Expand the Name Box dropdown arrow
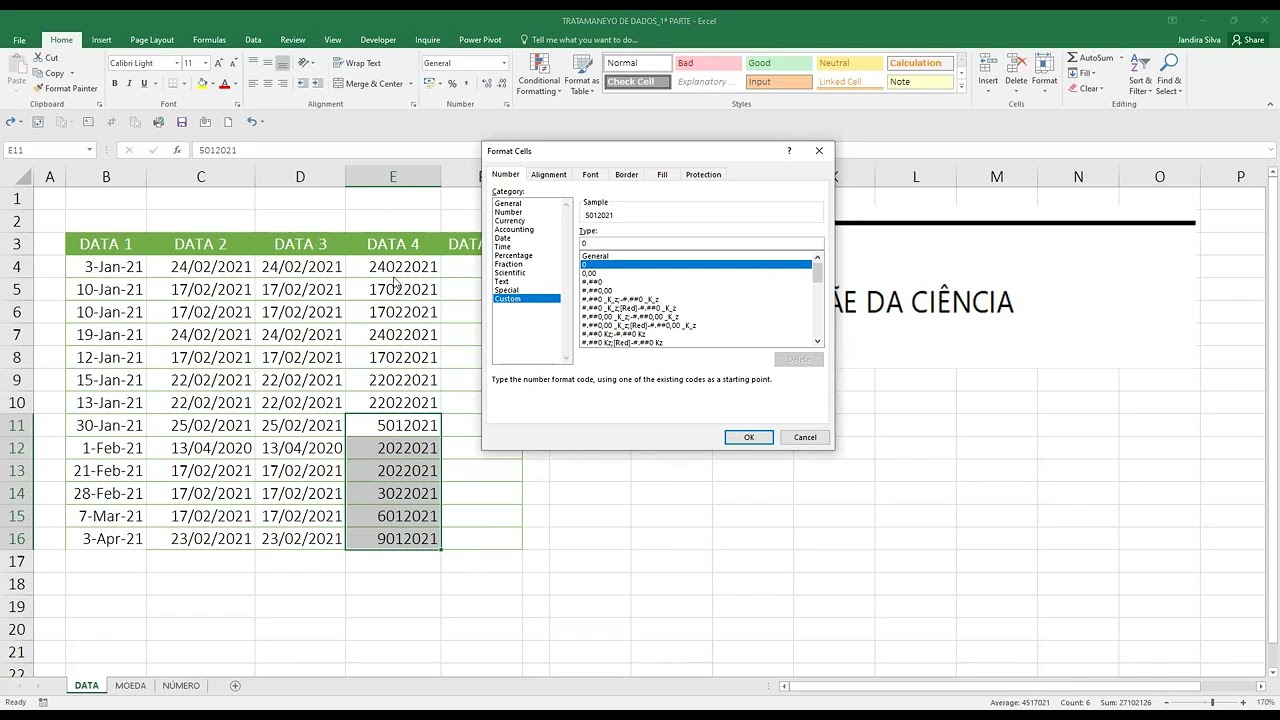Viewport: 1280px width, 720px height. pos(89,150)
